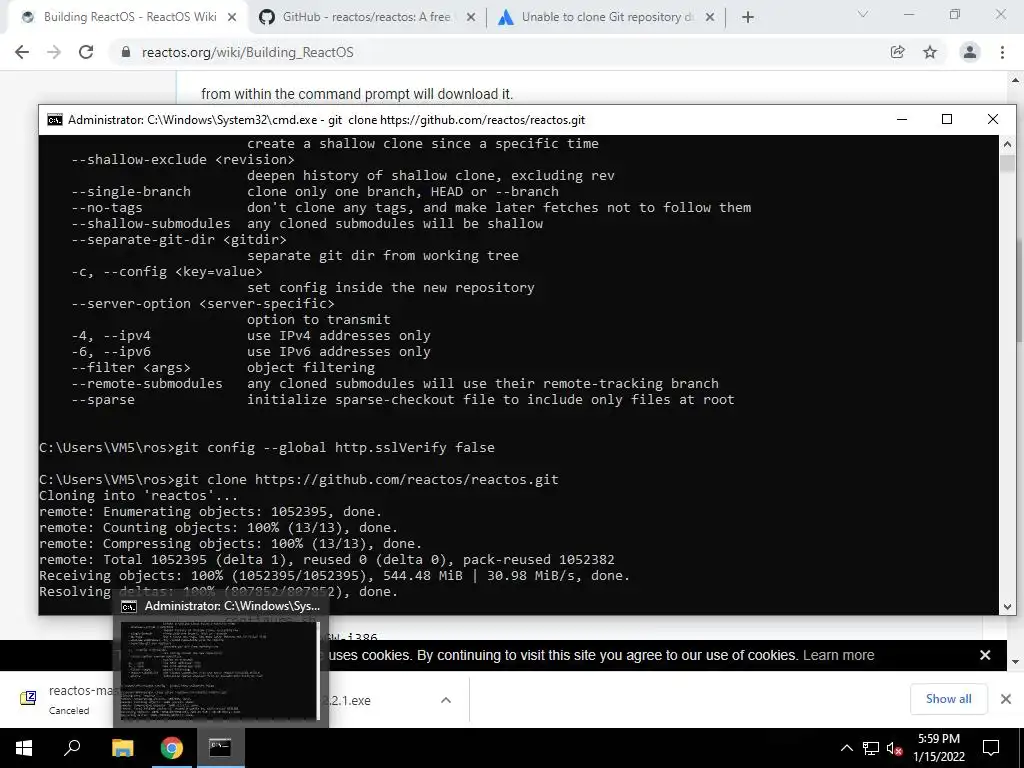This screenshot has height=768, width=1024.
Task: Bookmark this page with the star
Action: pyautogui.click(x=930, y=52)
